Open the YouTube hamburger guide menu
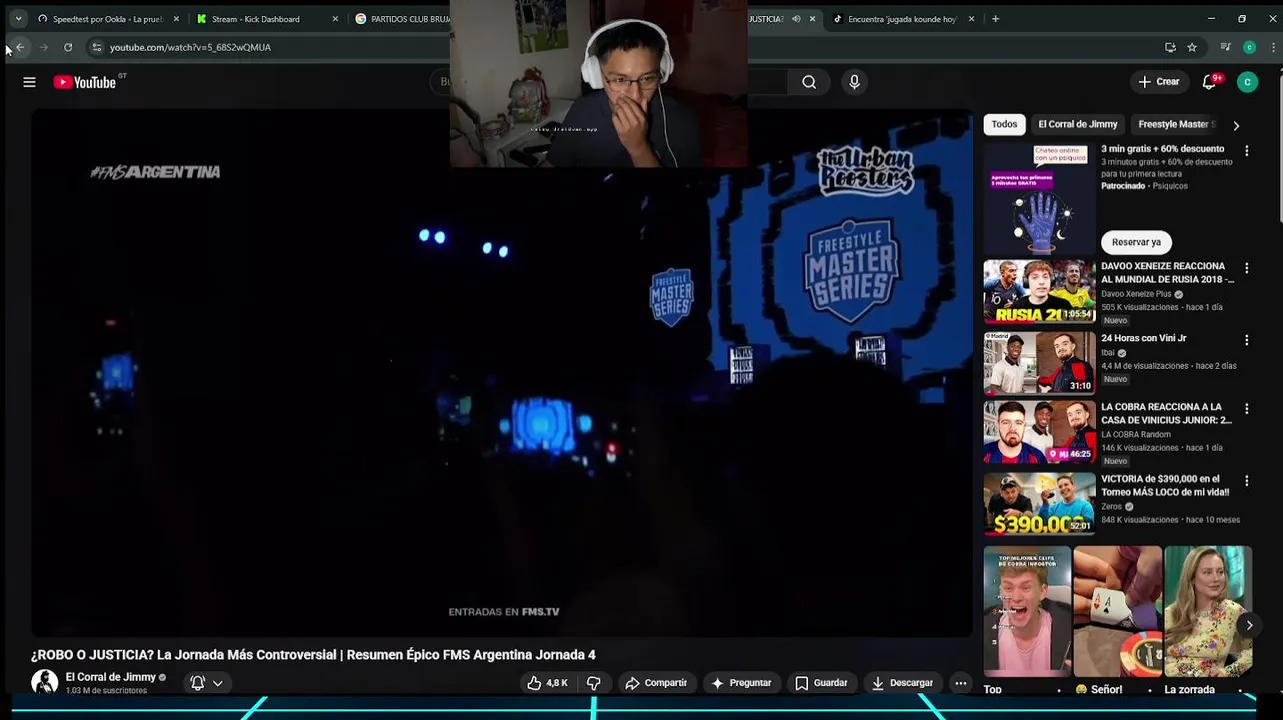 29,82
